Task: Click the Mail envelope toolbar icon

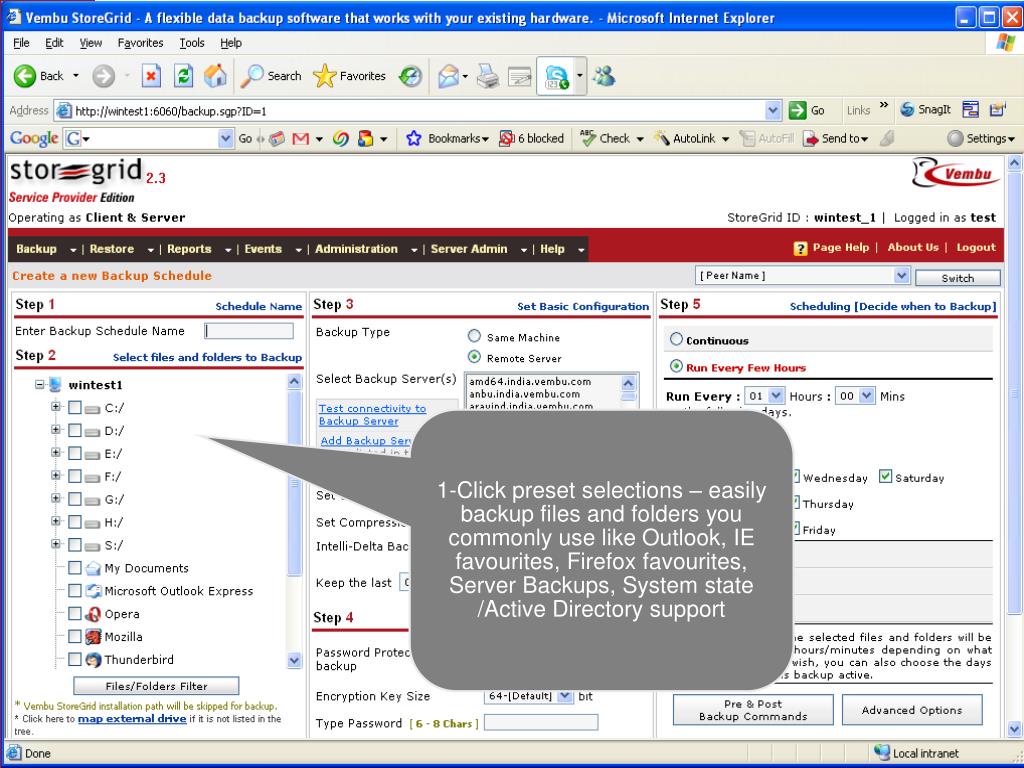Action: tap(448, 76)
